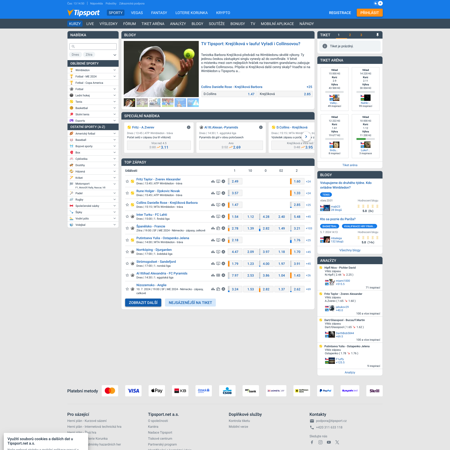The height and width of the screenshot is (450, 450).
Task: Open the ticket settings icon in Tiket header
Action: click(377, 35)
